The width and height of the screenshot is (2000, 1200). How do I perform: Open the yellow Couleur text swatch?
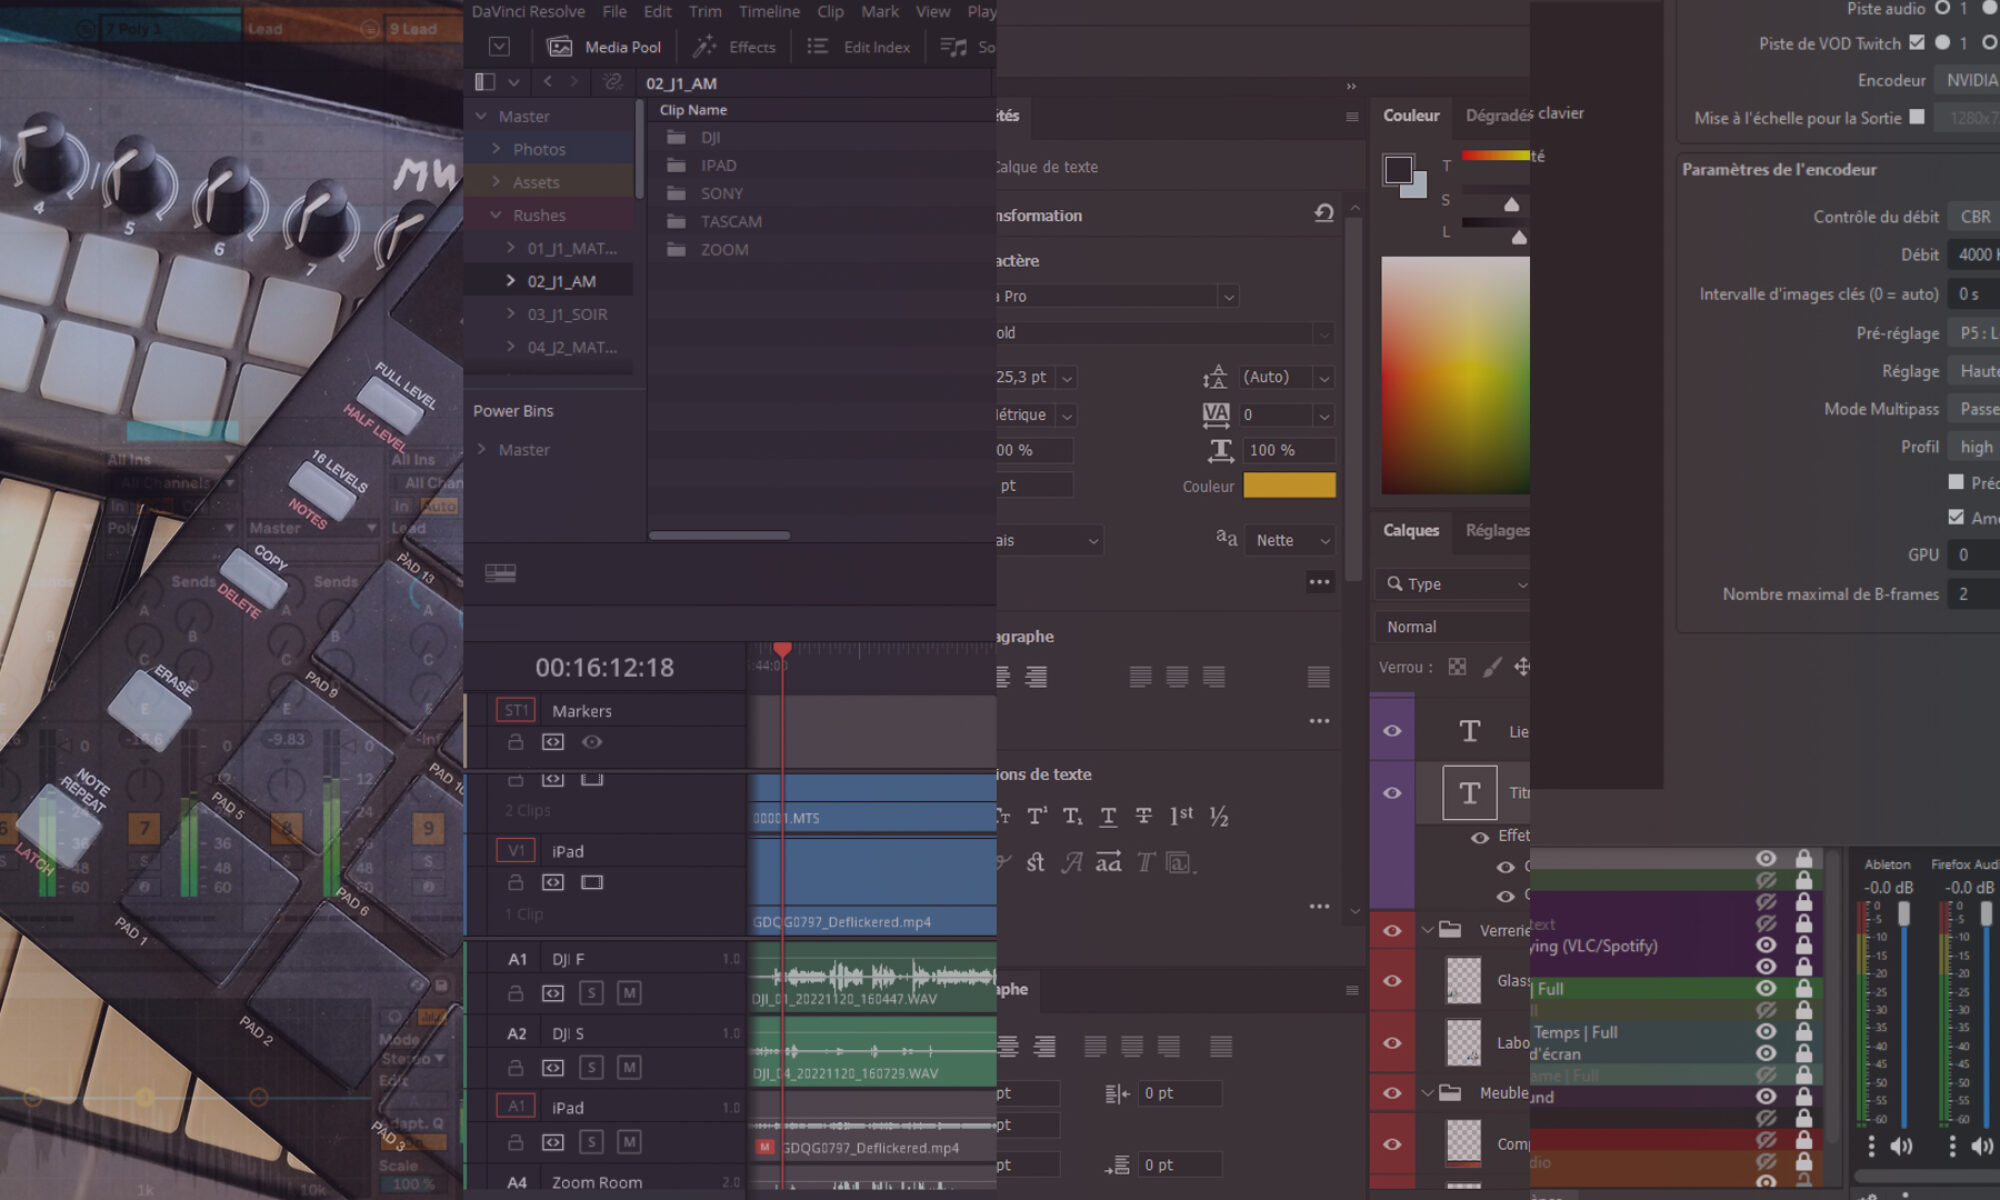(x=1289, y=485)
